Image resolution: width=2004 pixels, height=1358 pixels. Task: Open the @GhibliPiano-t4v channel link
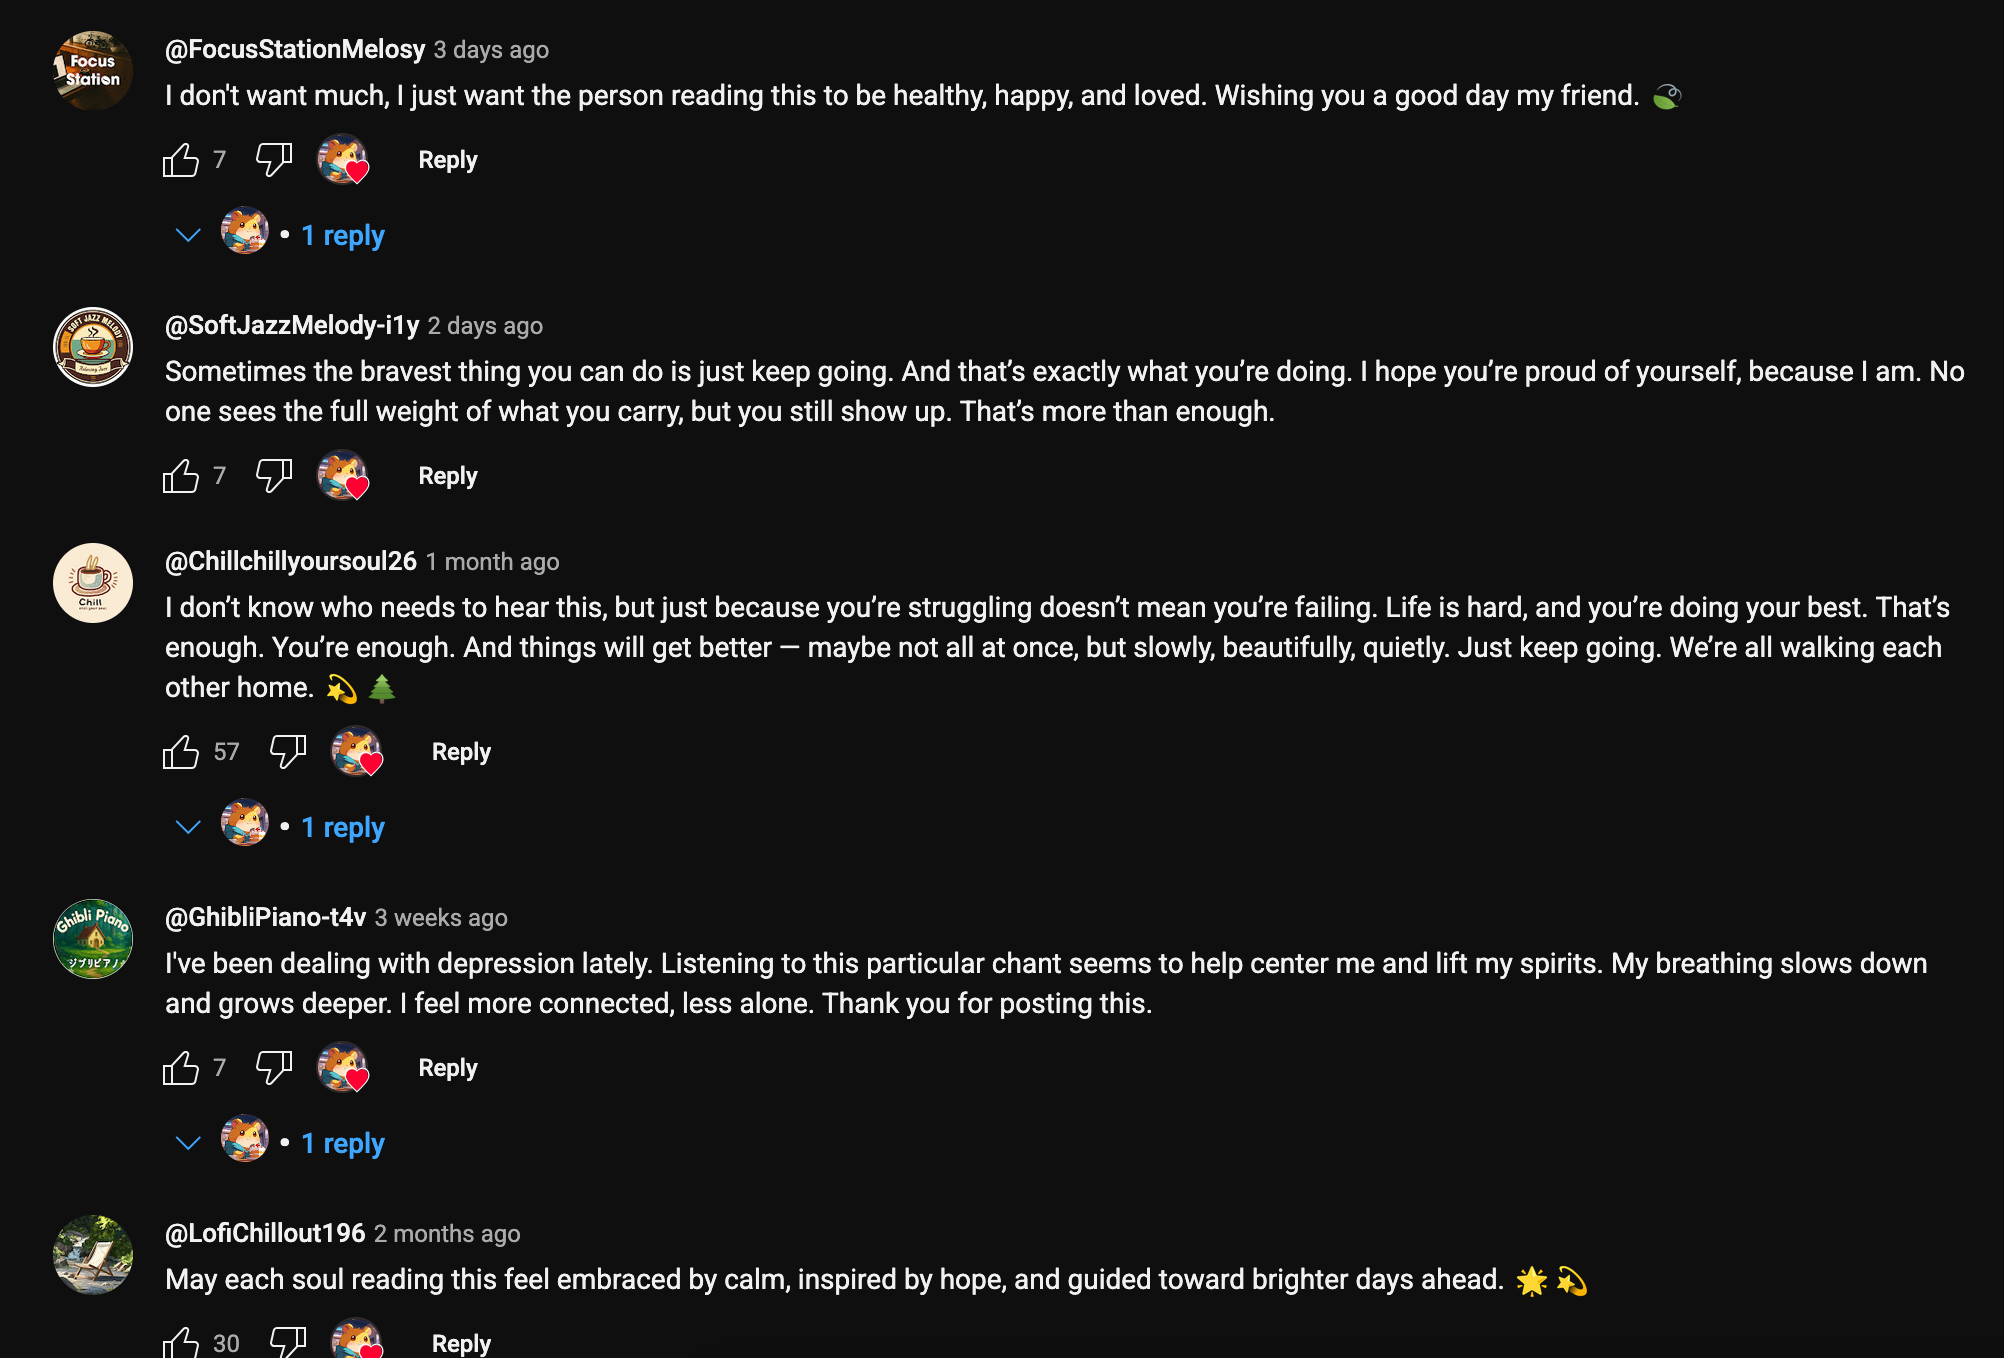[x=265, y=918]
